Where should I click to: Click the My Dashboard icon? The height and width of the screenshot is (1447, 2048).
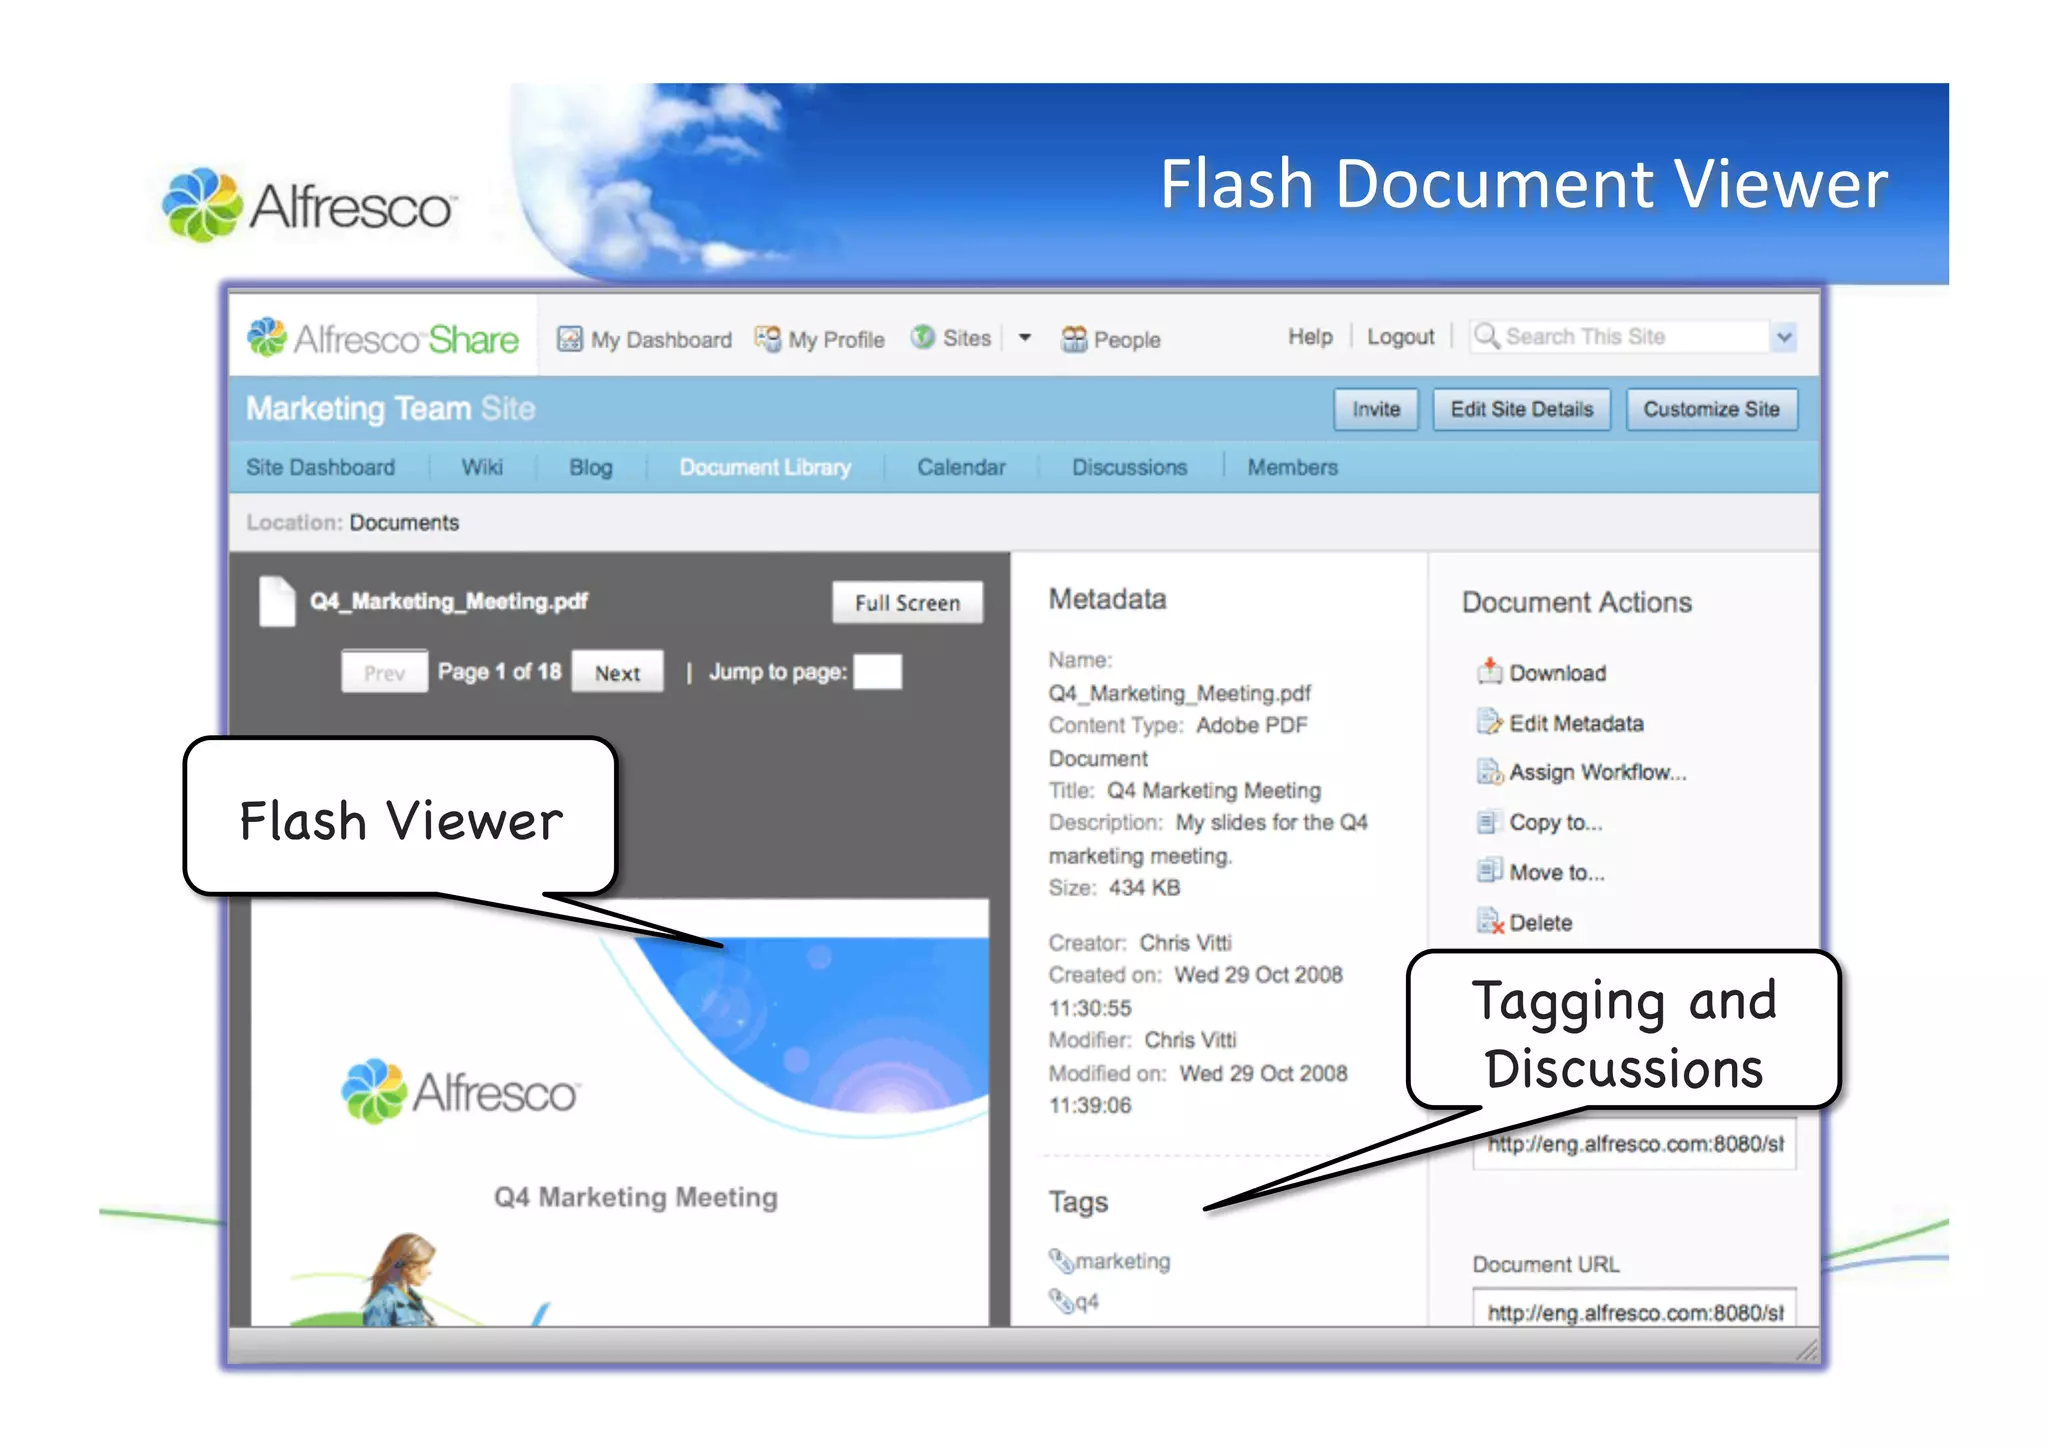tap(570, 339)
